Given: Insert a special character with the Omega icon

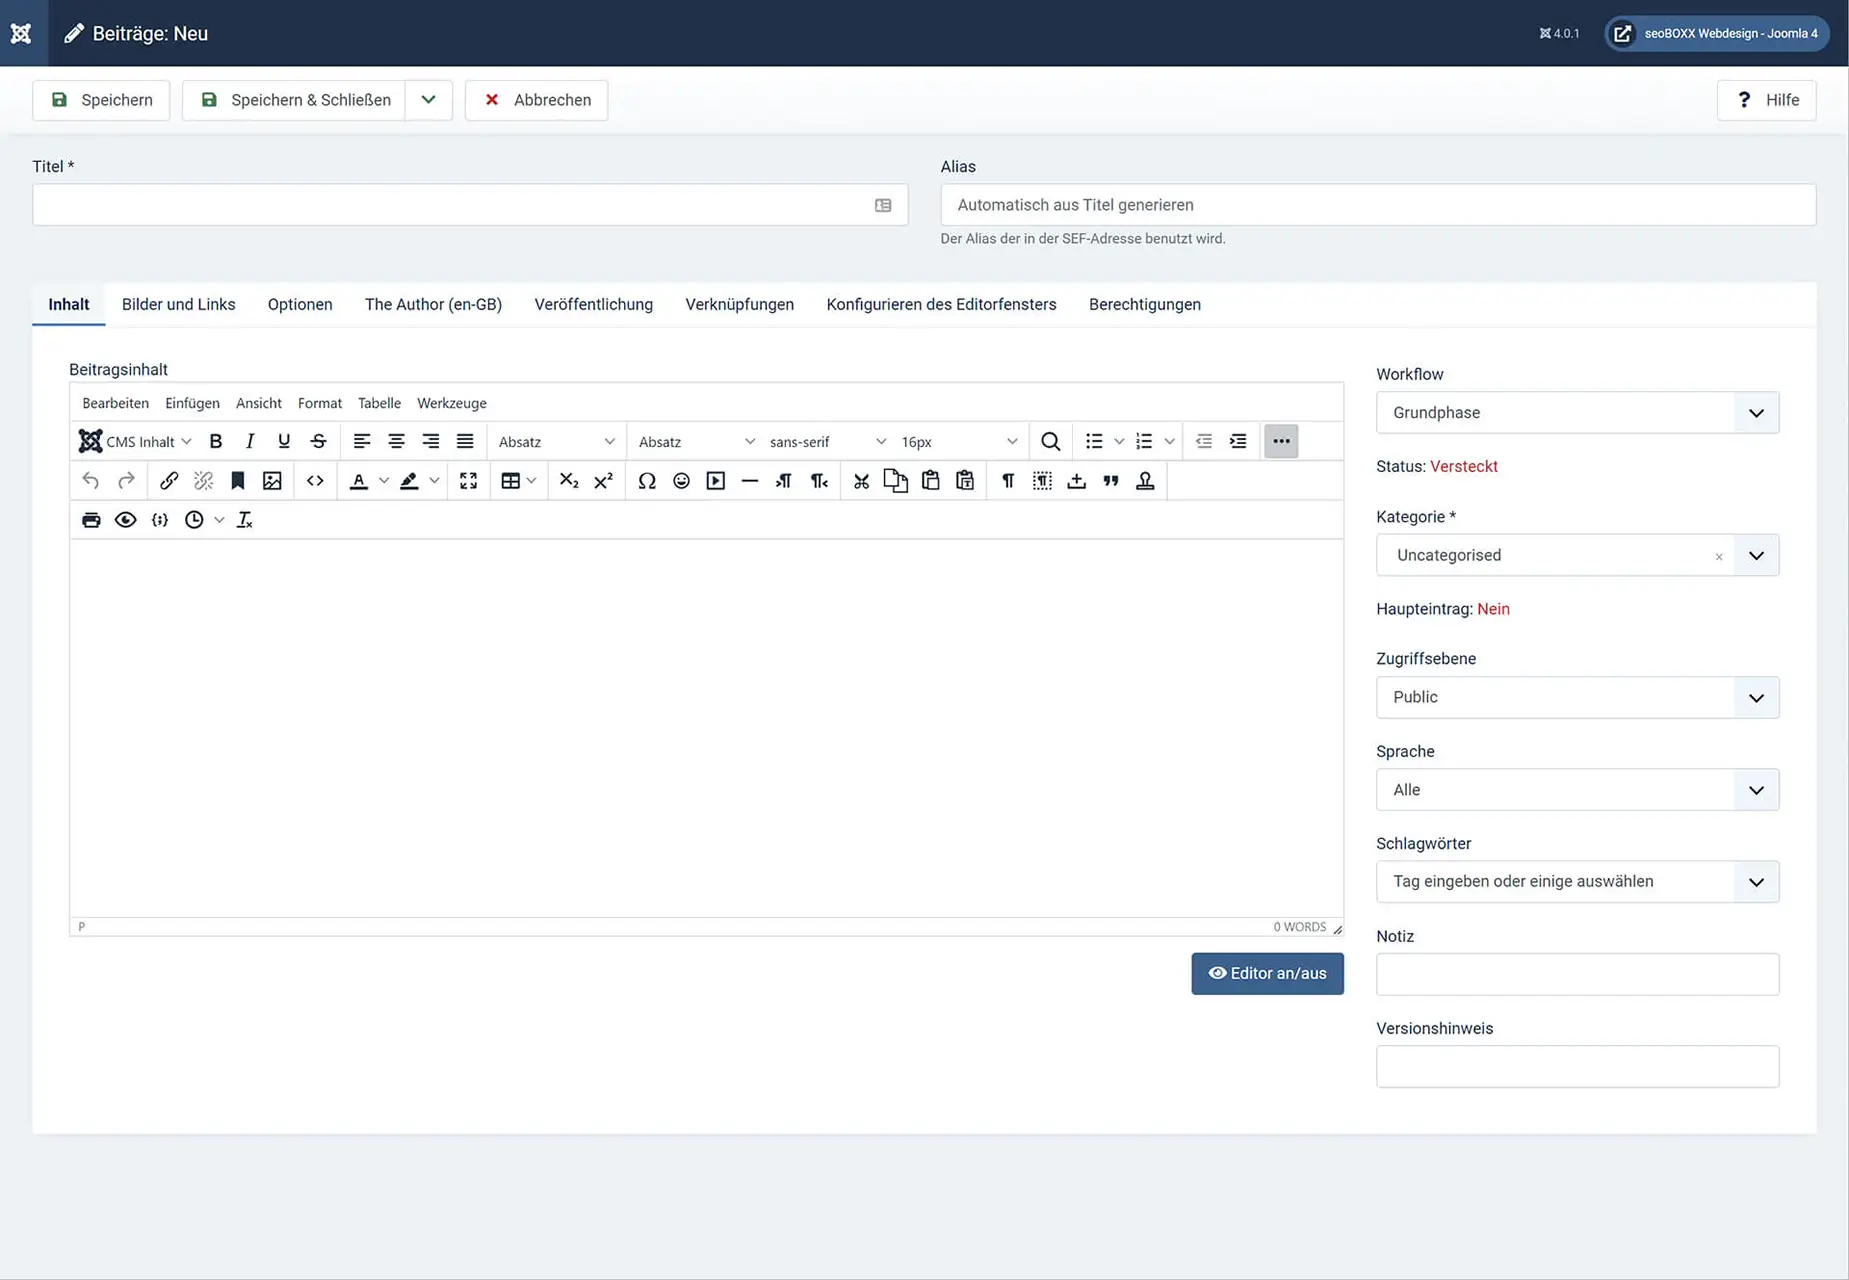Looking at the screenshot, I should point(647,480).
